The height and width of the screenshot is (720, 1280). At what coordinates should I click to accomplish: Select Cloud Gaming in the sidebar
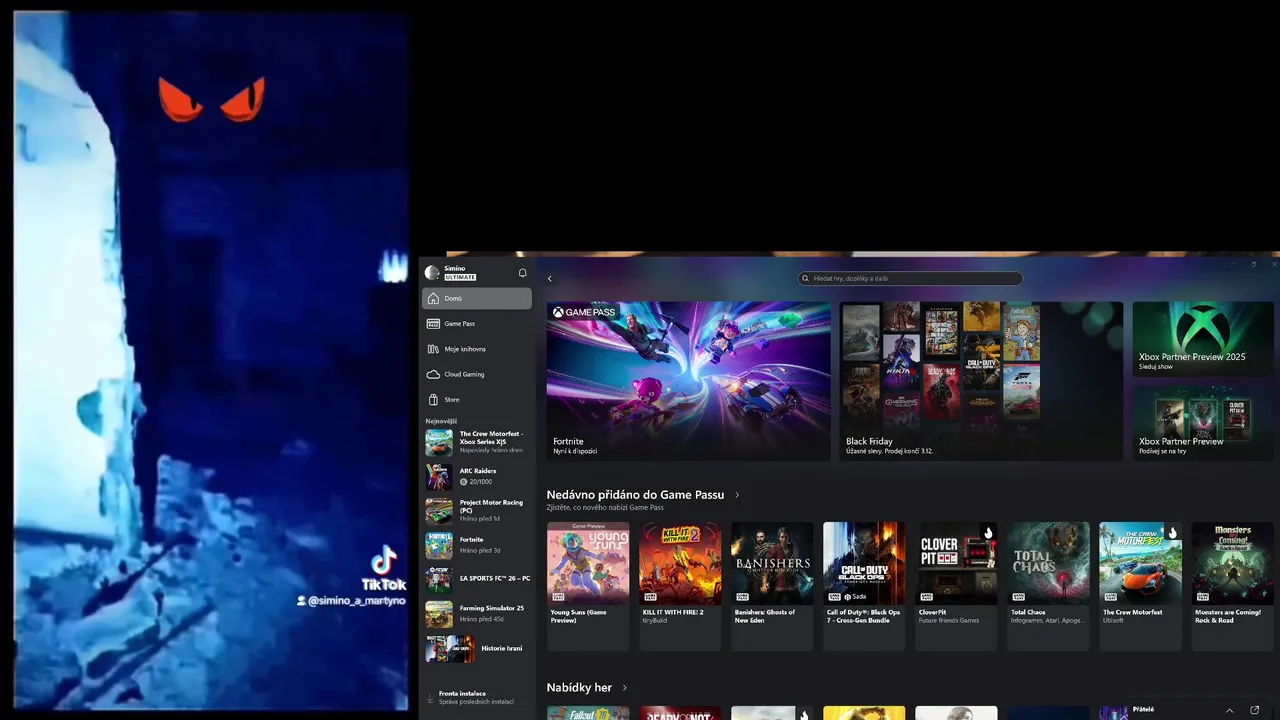coord(477,374)
